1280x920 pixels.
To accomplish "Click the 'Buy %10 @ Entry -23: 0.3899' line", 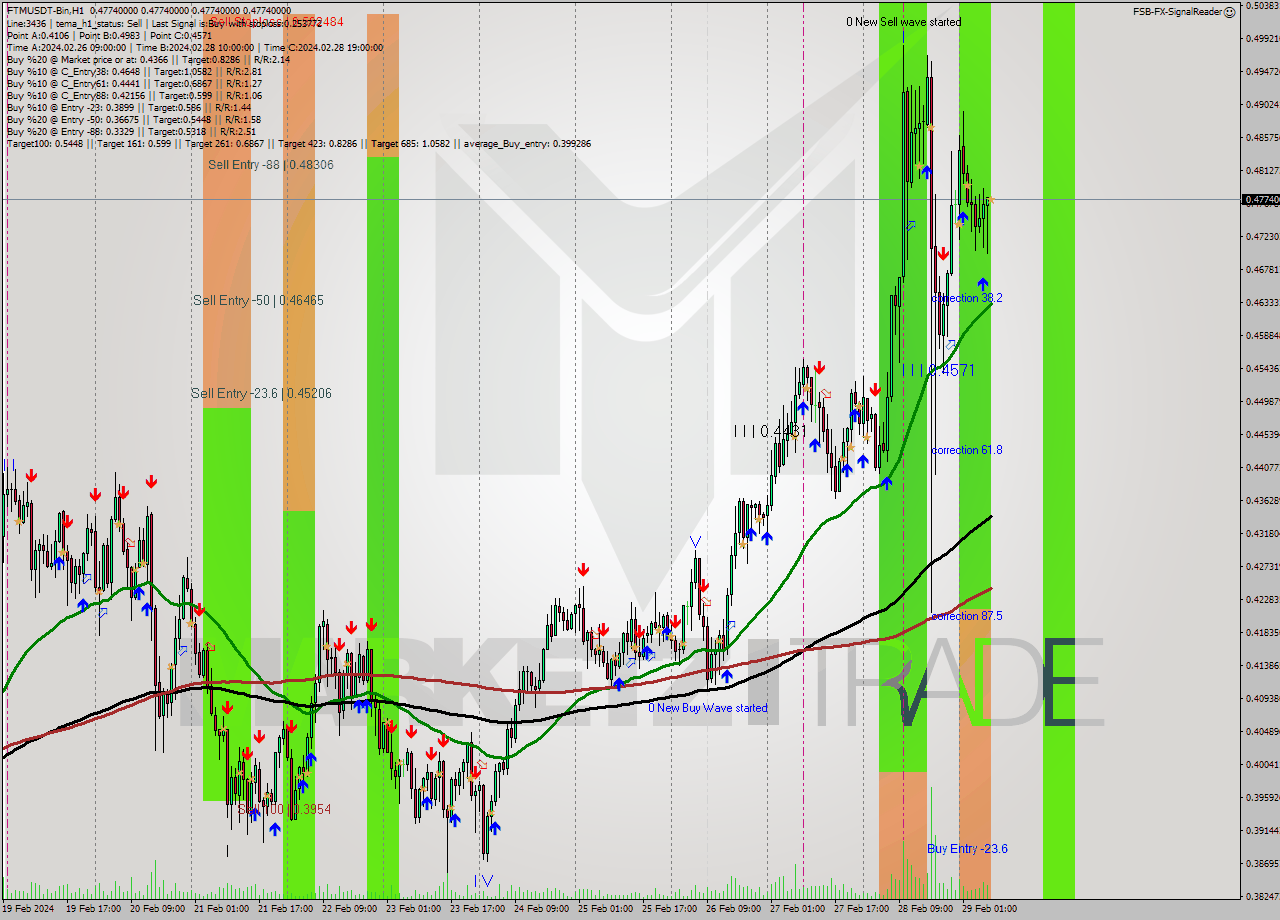I will [129, 107].
